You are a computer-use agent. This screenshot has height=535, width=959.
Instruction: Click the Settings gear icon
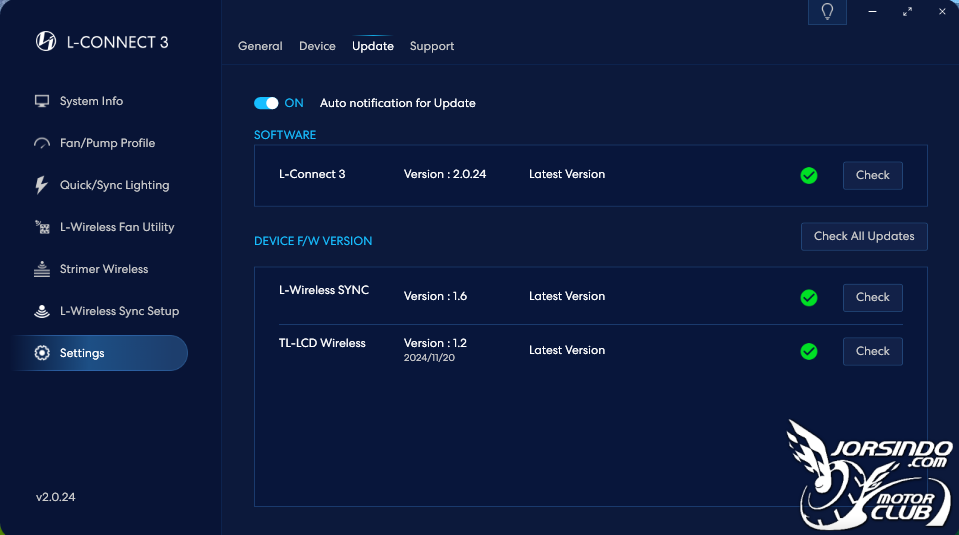click(x=42, y=353)
